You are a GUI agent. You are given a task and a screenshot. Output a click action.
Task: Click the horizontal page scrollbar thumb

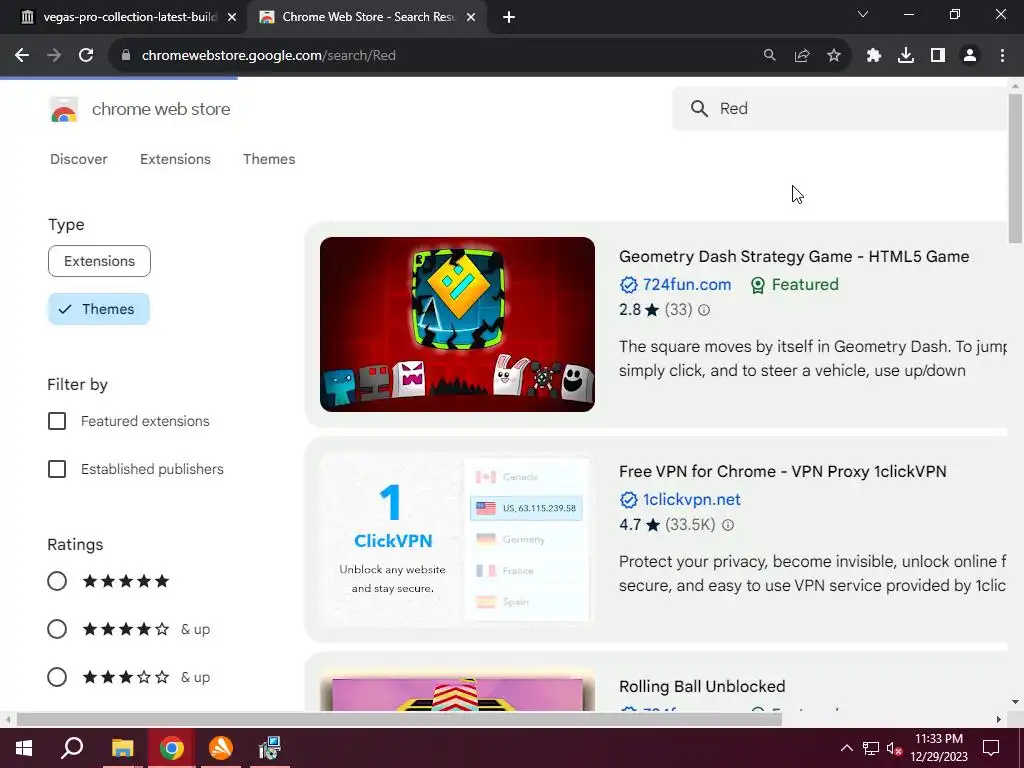399,720
